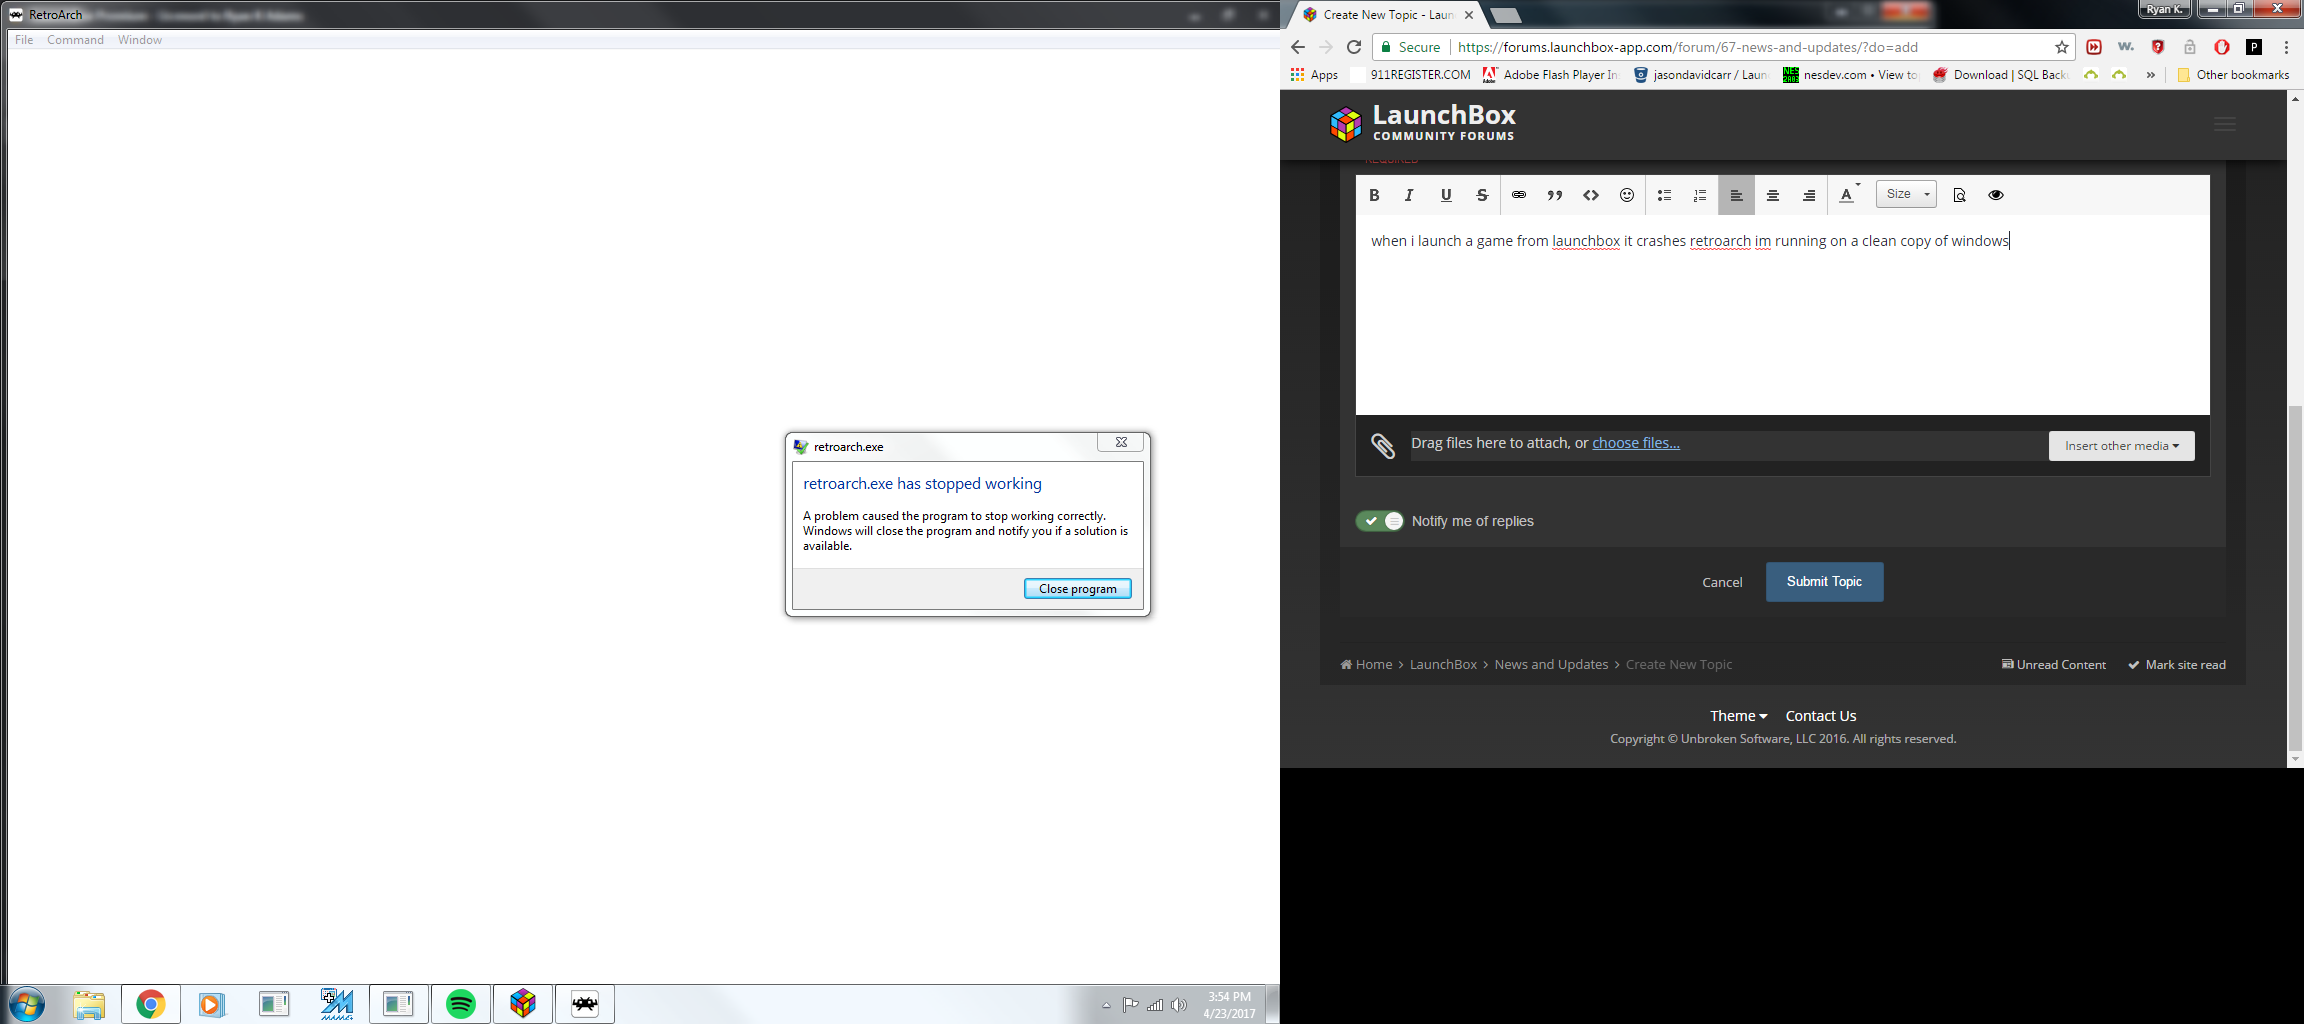Click the address bar URL
The width and height of the screenshot is (2304, 1024).
click(1688, 47)
